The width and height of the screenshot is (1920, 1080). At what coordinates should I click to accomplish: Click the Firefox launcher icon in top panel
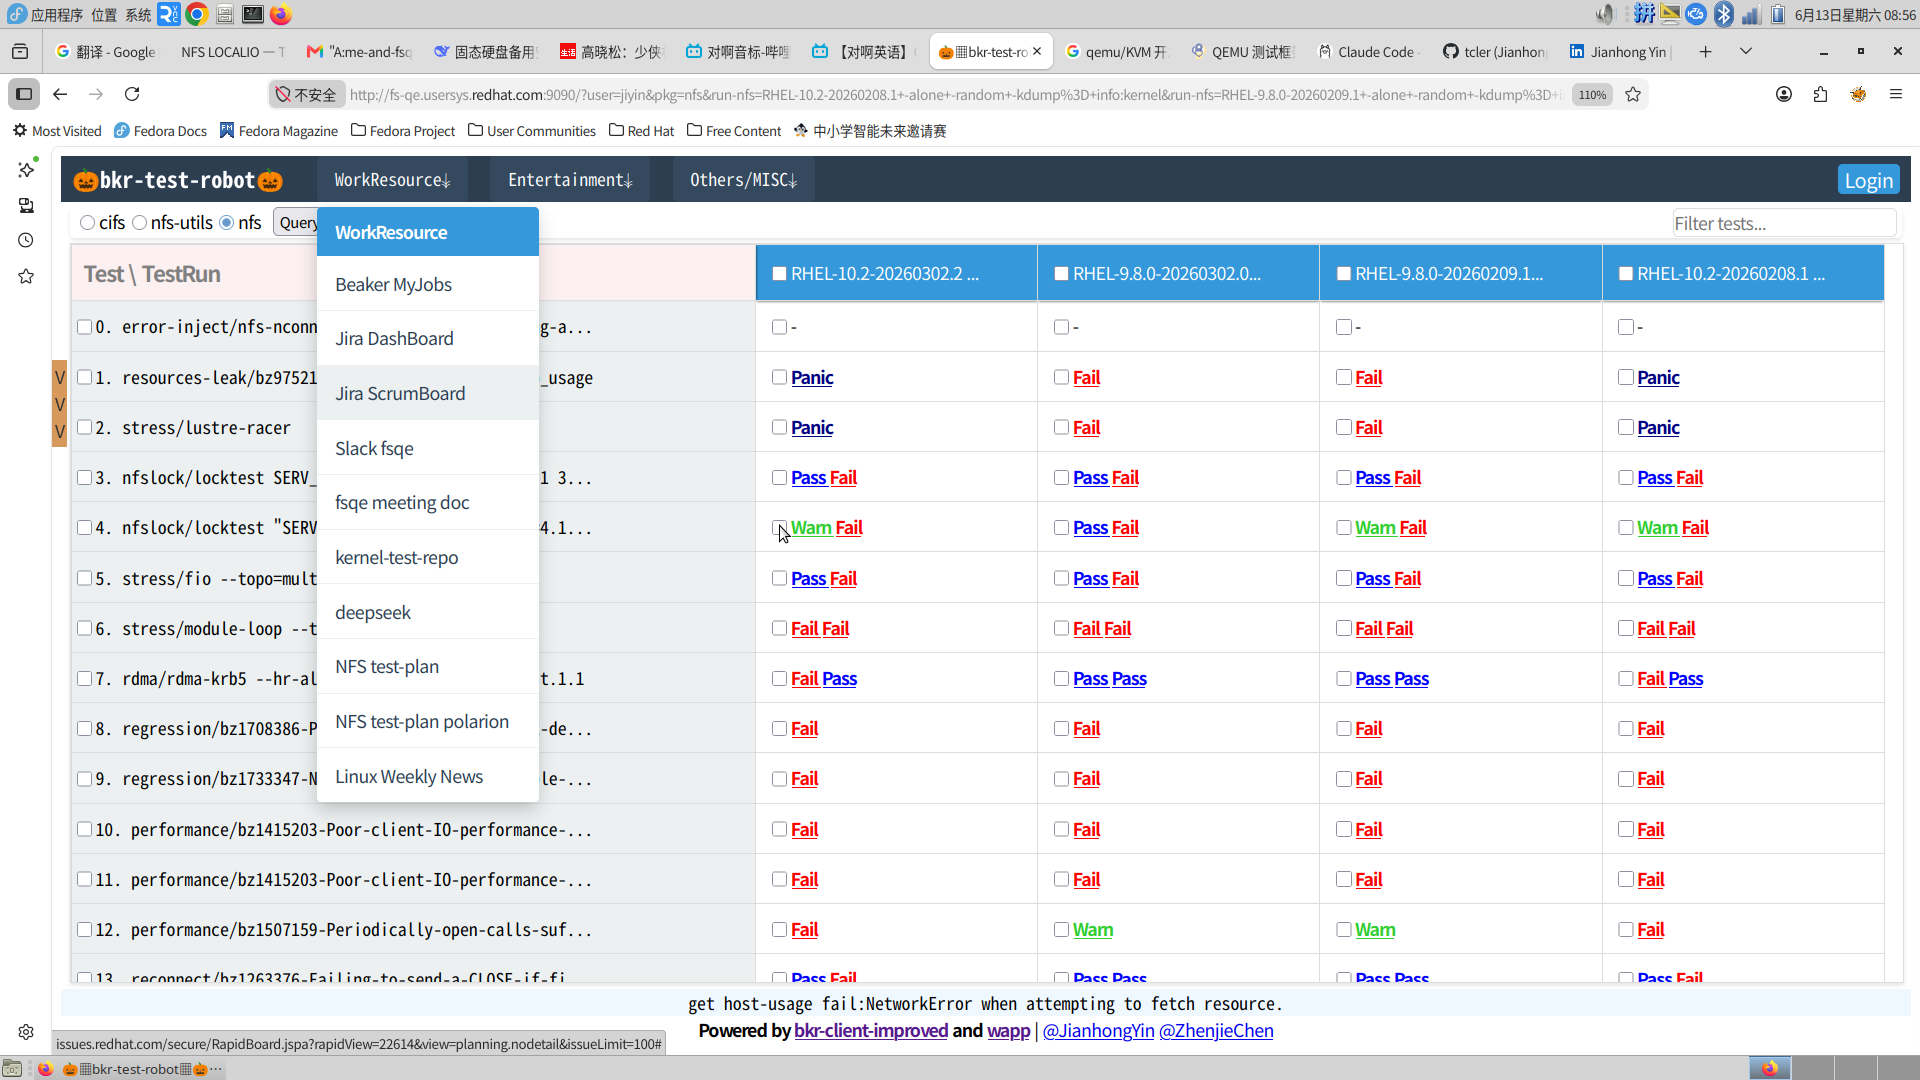[281, 14]
